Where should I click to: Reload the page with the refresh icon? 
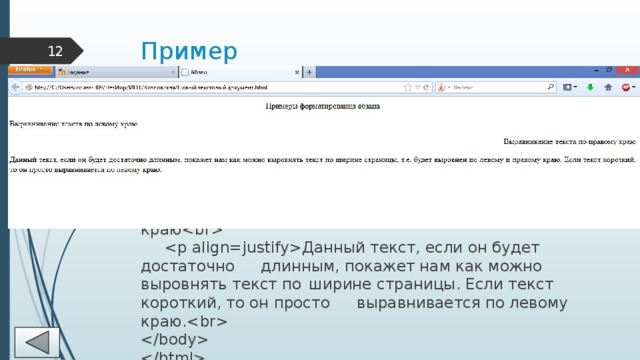426,87
